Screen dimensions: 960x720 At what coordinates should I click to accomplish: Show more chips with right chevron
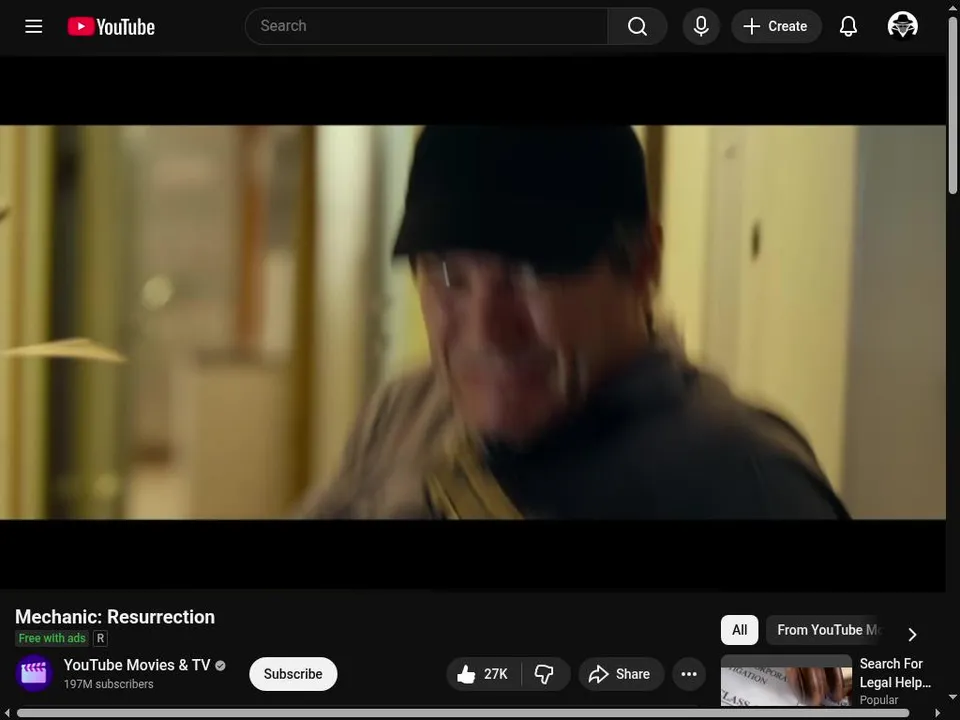click(x=912, y=634)
